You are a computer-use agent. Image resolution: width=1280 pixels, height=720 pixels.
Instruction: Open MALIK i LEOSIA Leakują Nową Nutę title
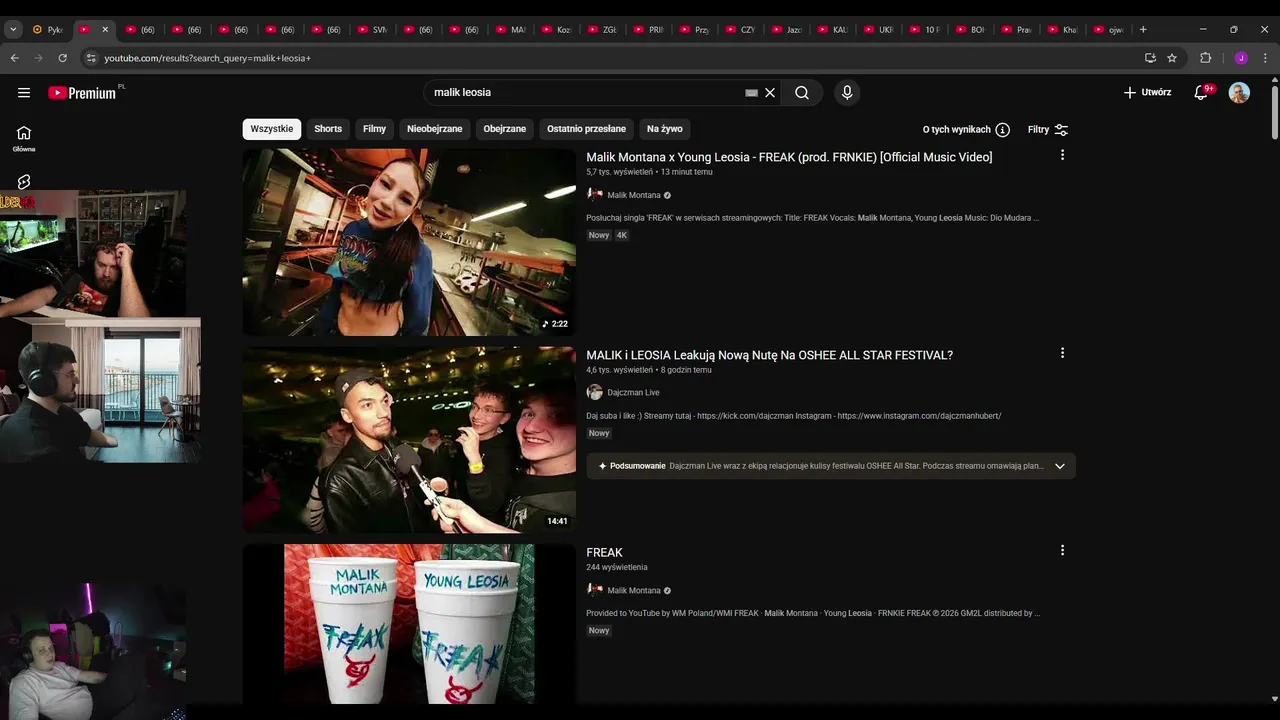[769, 355]
